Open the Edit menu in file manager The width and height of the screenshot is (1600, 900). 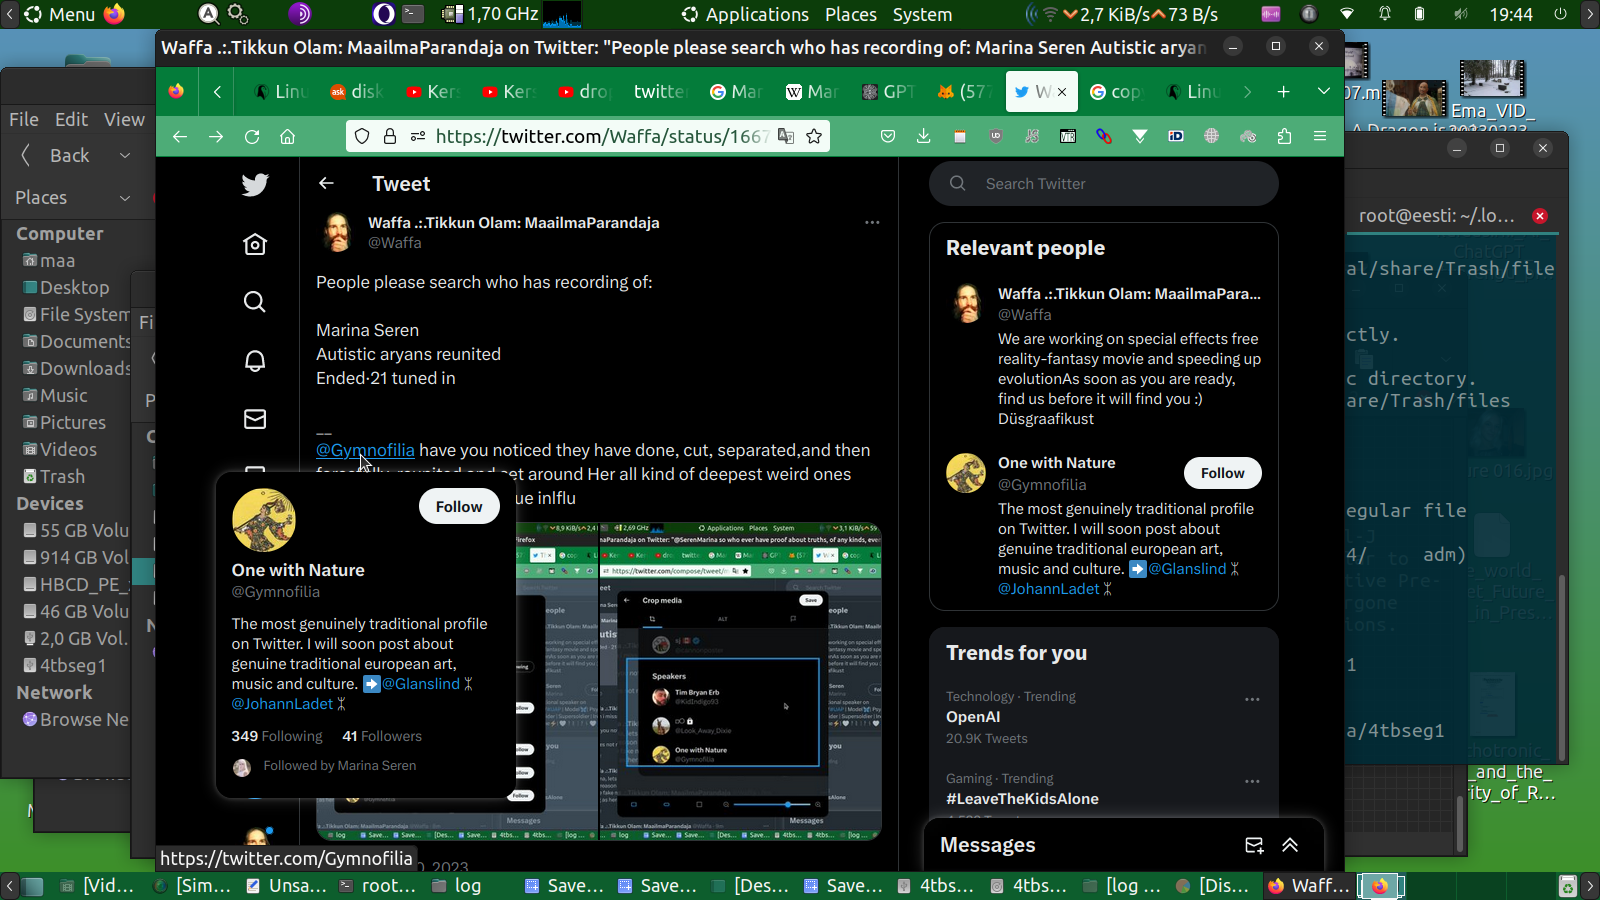(x=71, y=119)
